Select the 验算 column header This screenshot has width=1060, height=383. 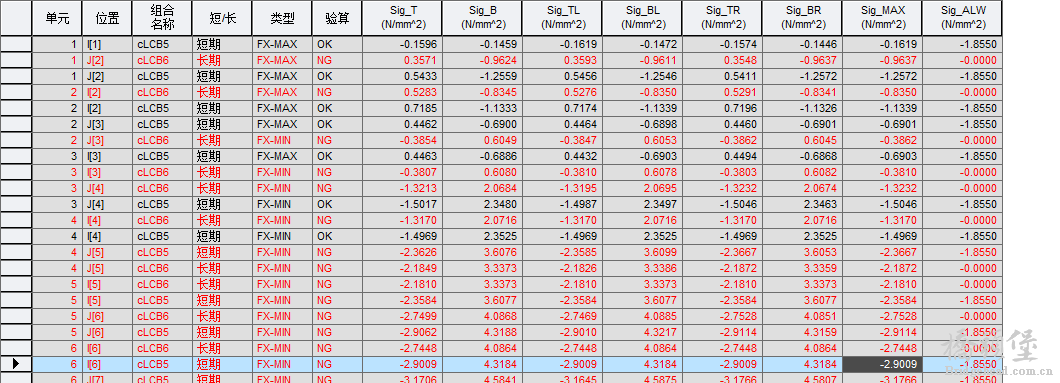[337, 18]
